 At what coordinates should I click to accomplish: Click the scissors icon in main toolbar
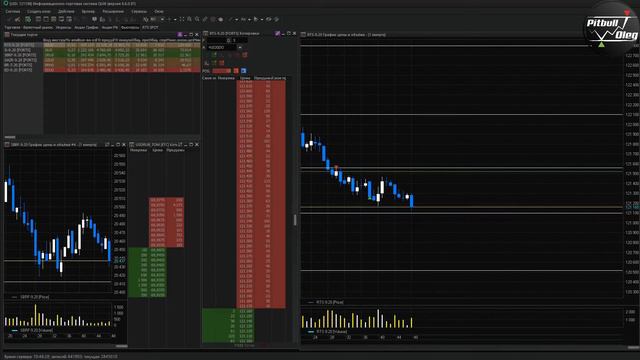[x=18, y=19]
